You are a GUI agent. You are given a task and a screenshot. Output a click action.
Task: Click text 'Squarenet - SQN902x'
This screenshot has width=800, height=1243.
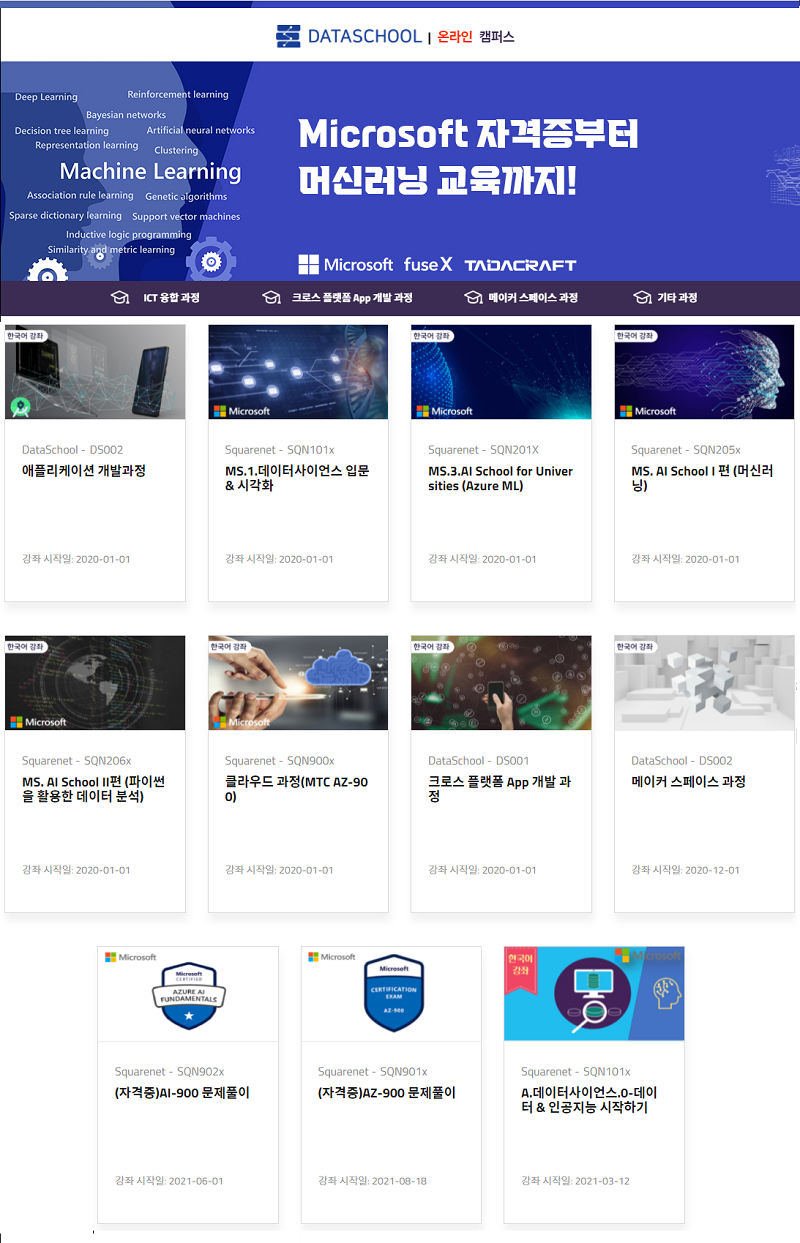tap(169, 1072)
